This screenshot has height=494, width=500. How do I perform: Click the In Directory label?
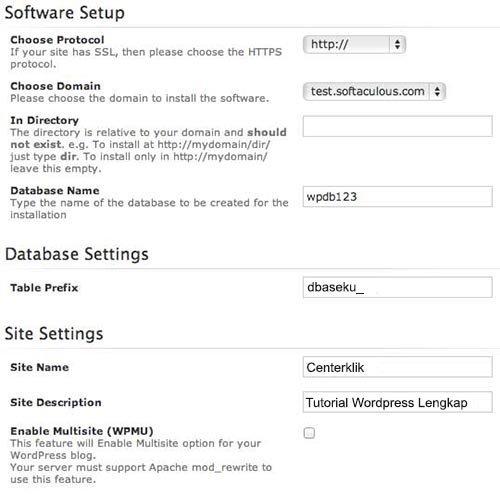click(45, 120)
